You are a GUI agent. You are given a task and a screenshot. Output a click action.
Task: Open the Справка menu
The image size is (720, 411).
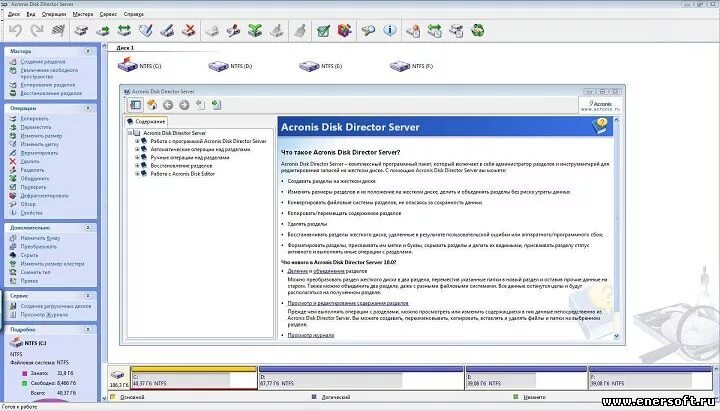tap(134, 14)
